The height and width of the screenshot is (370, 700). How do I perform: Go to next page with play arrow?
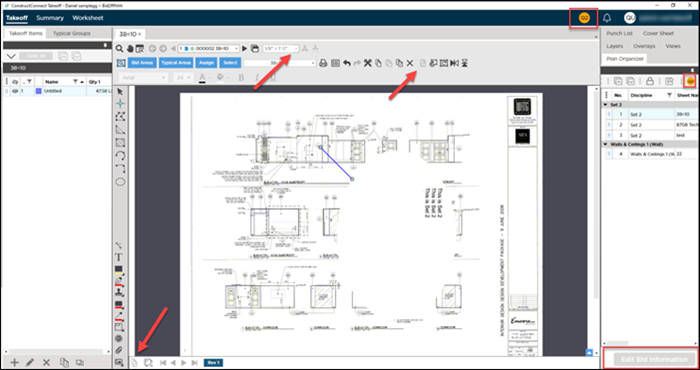pos(245,48)
